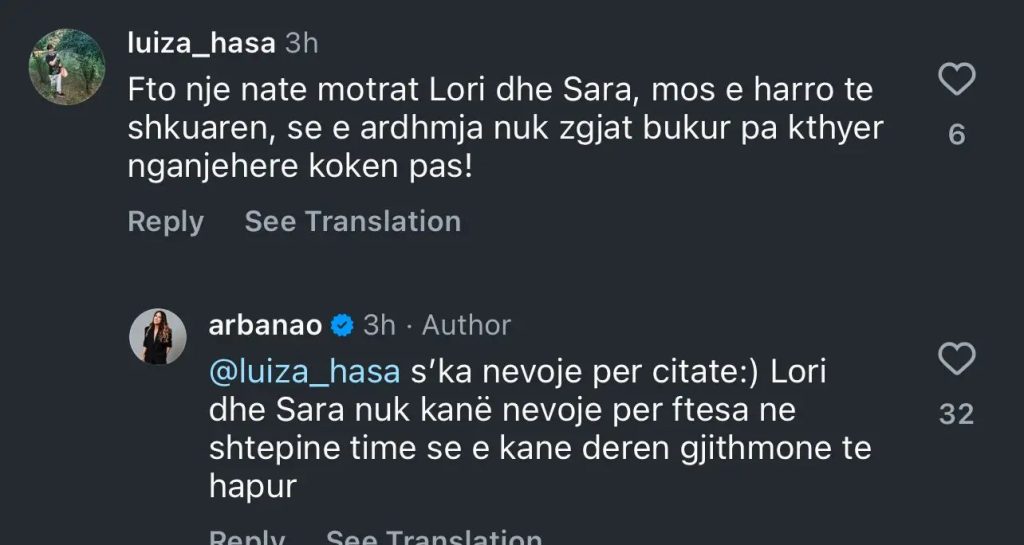Image resolution: width=1024 pixels, height=545 pixels.
Task: View the 32 likes on arbanao's reply
Action: 957,414
